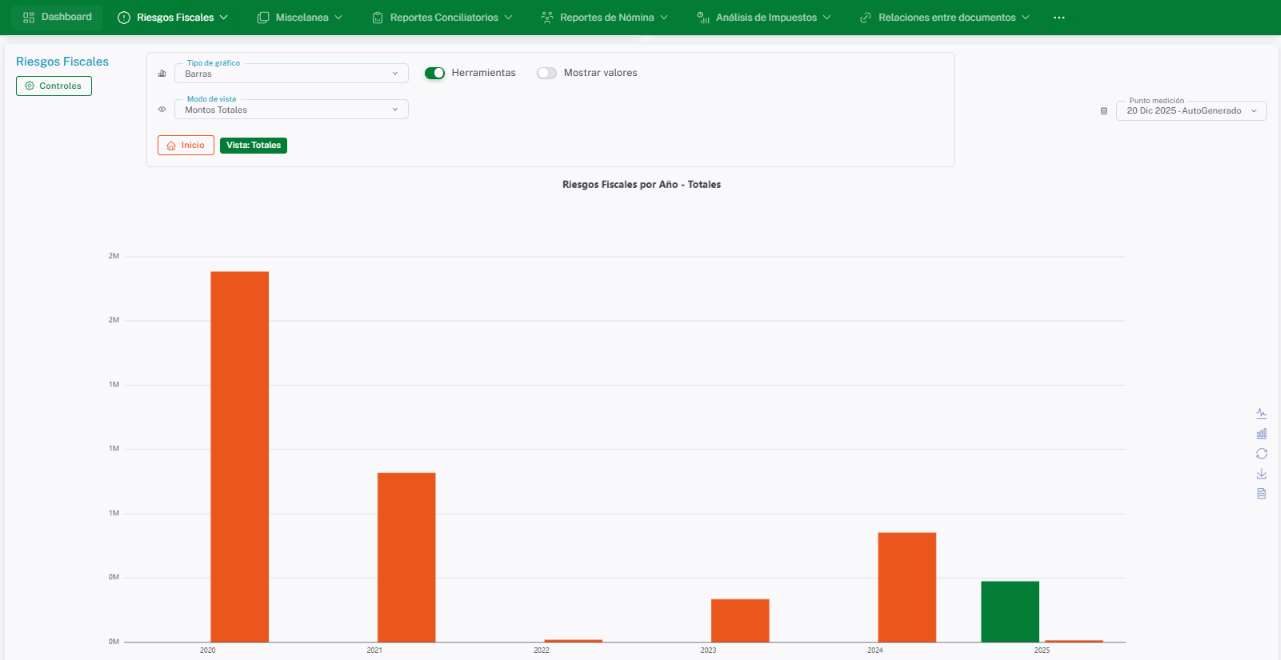Go to the Dashboard tab
This screenshot has height=660, width=1281.
coord(57,17)
